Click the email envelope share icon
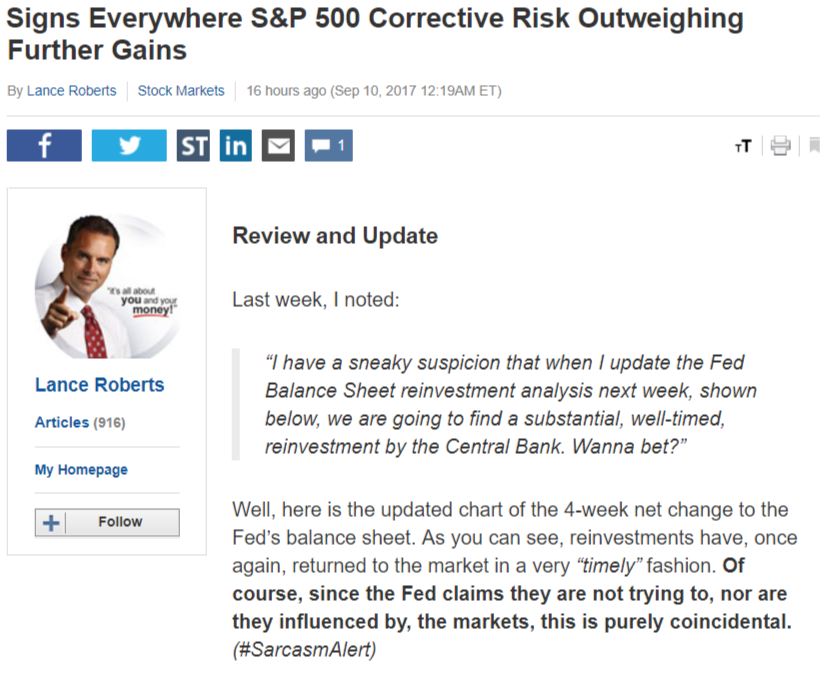The image size is (833, 685). [x=278, y=146]
